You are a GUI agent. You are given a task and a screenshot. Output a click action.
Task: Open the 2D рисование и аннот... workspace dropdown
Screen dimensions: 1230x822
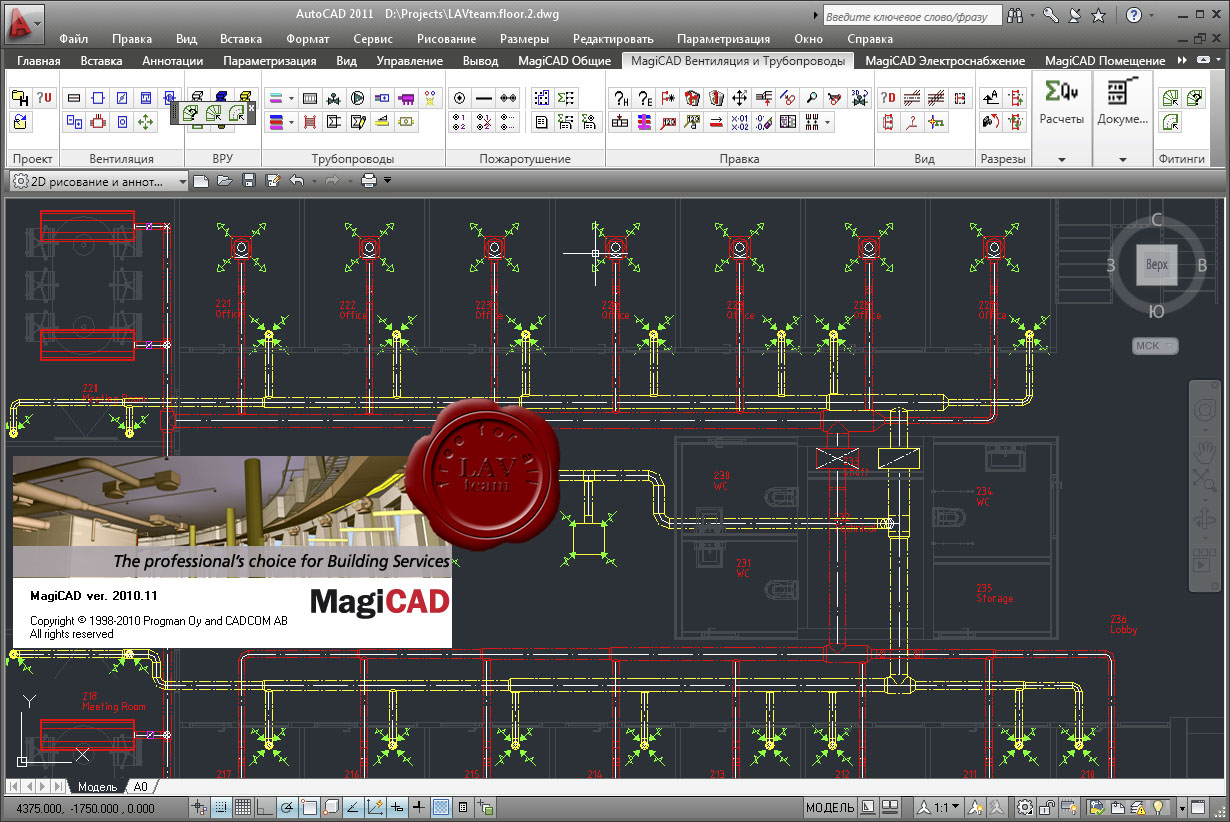[x=97, y=181]
